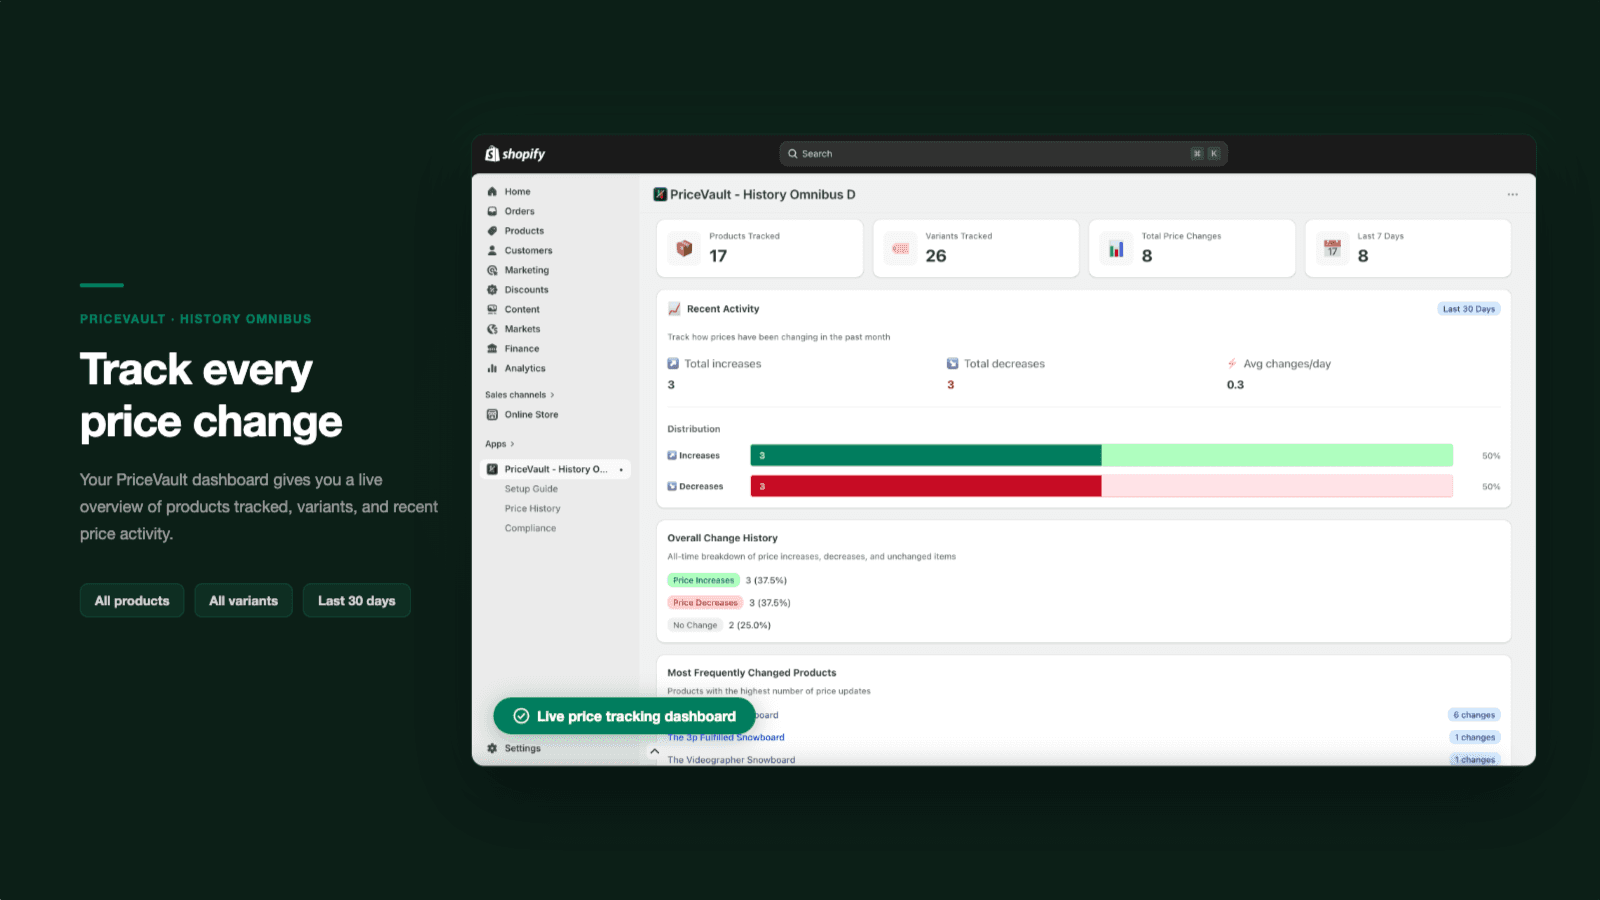Open Home from the sidebar
Image resolution: width=1600 pixels, height=900 pixels.
click(x=517, y=192)
